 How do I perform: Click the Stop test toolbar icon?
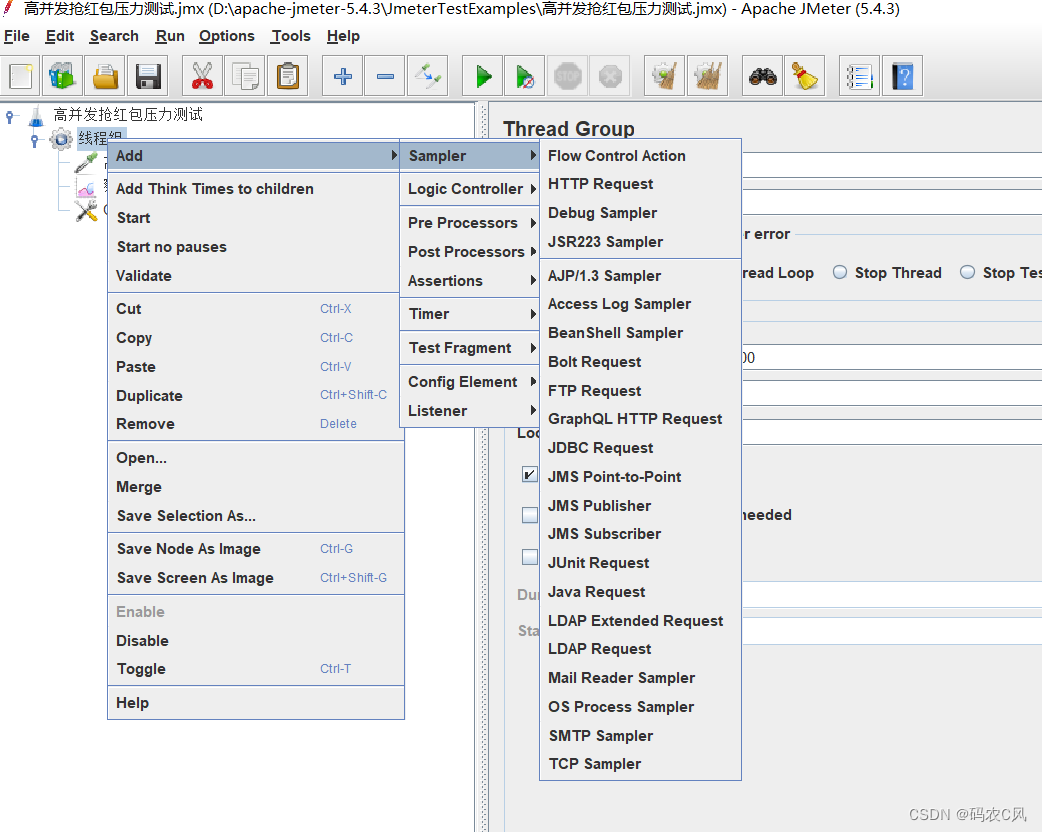pos(568,76)
